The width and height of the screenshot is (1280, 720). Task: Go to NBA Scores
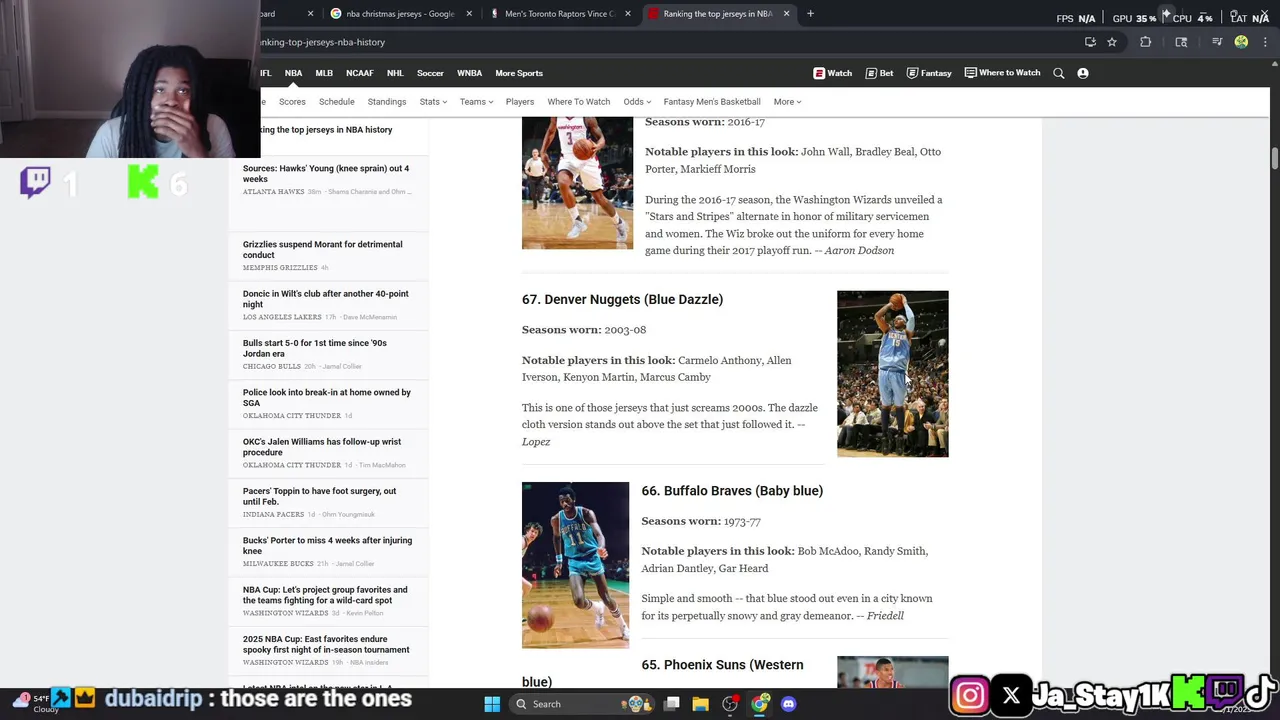tap(292, 102)
